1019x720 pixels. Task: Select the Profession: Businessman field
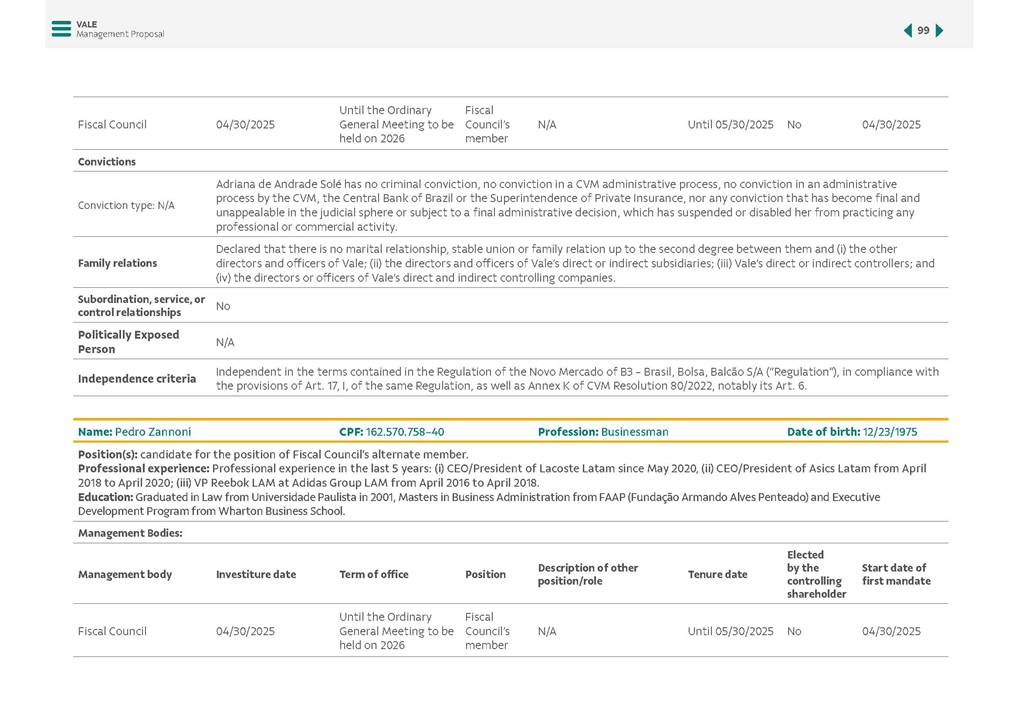pyautogui.click(x=603, y=432)
